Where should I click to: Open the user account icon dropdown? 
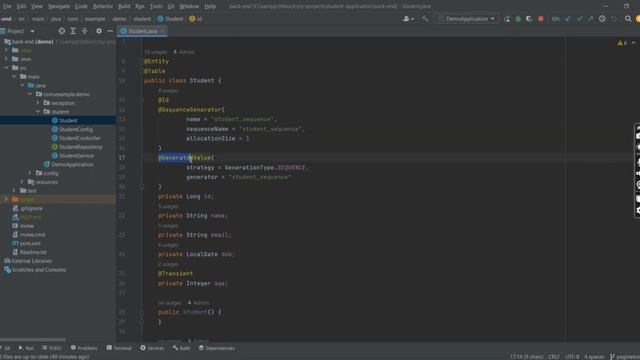coord(409,19)
